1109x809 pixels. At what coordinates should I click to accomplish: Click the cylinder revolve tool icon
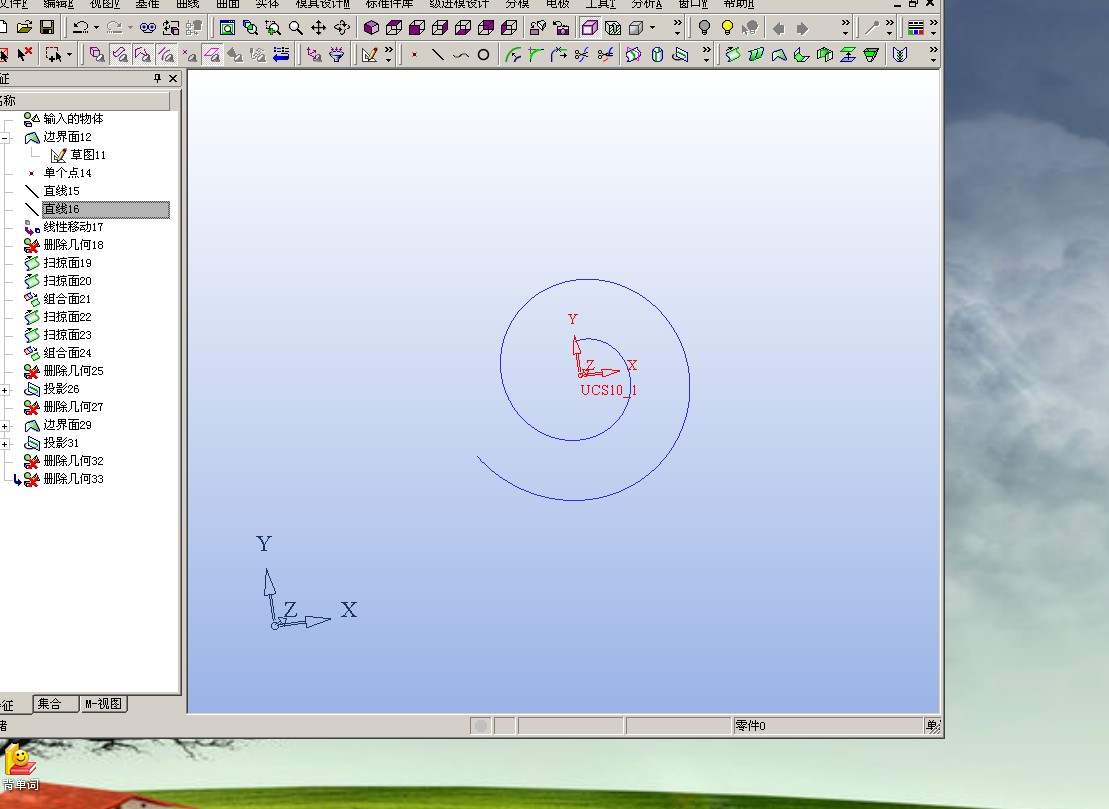point(657,54)
